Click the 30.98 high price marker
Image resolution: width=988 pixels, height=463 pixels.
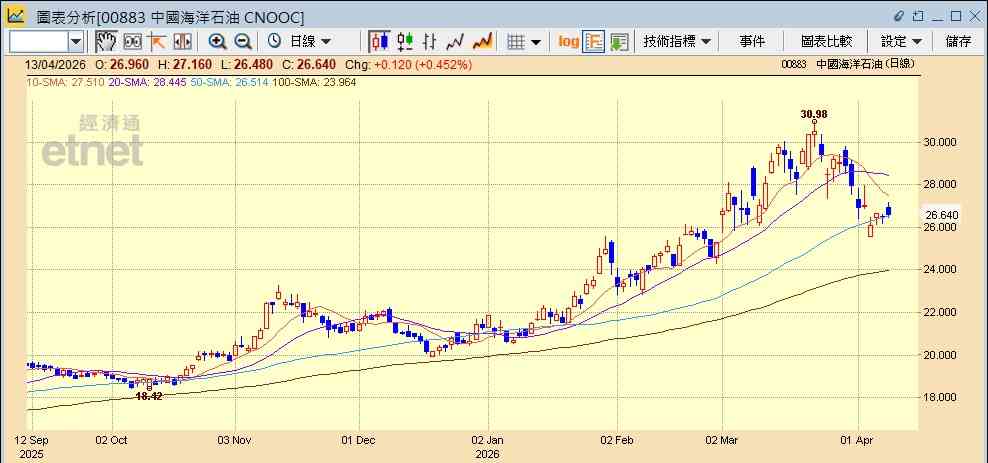coord(814,114)
